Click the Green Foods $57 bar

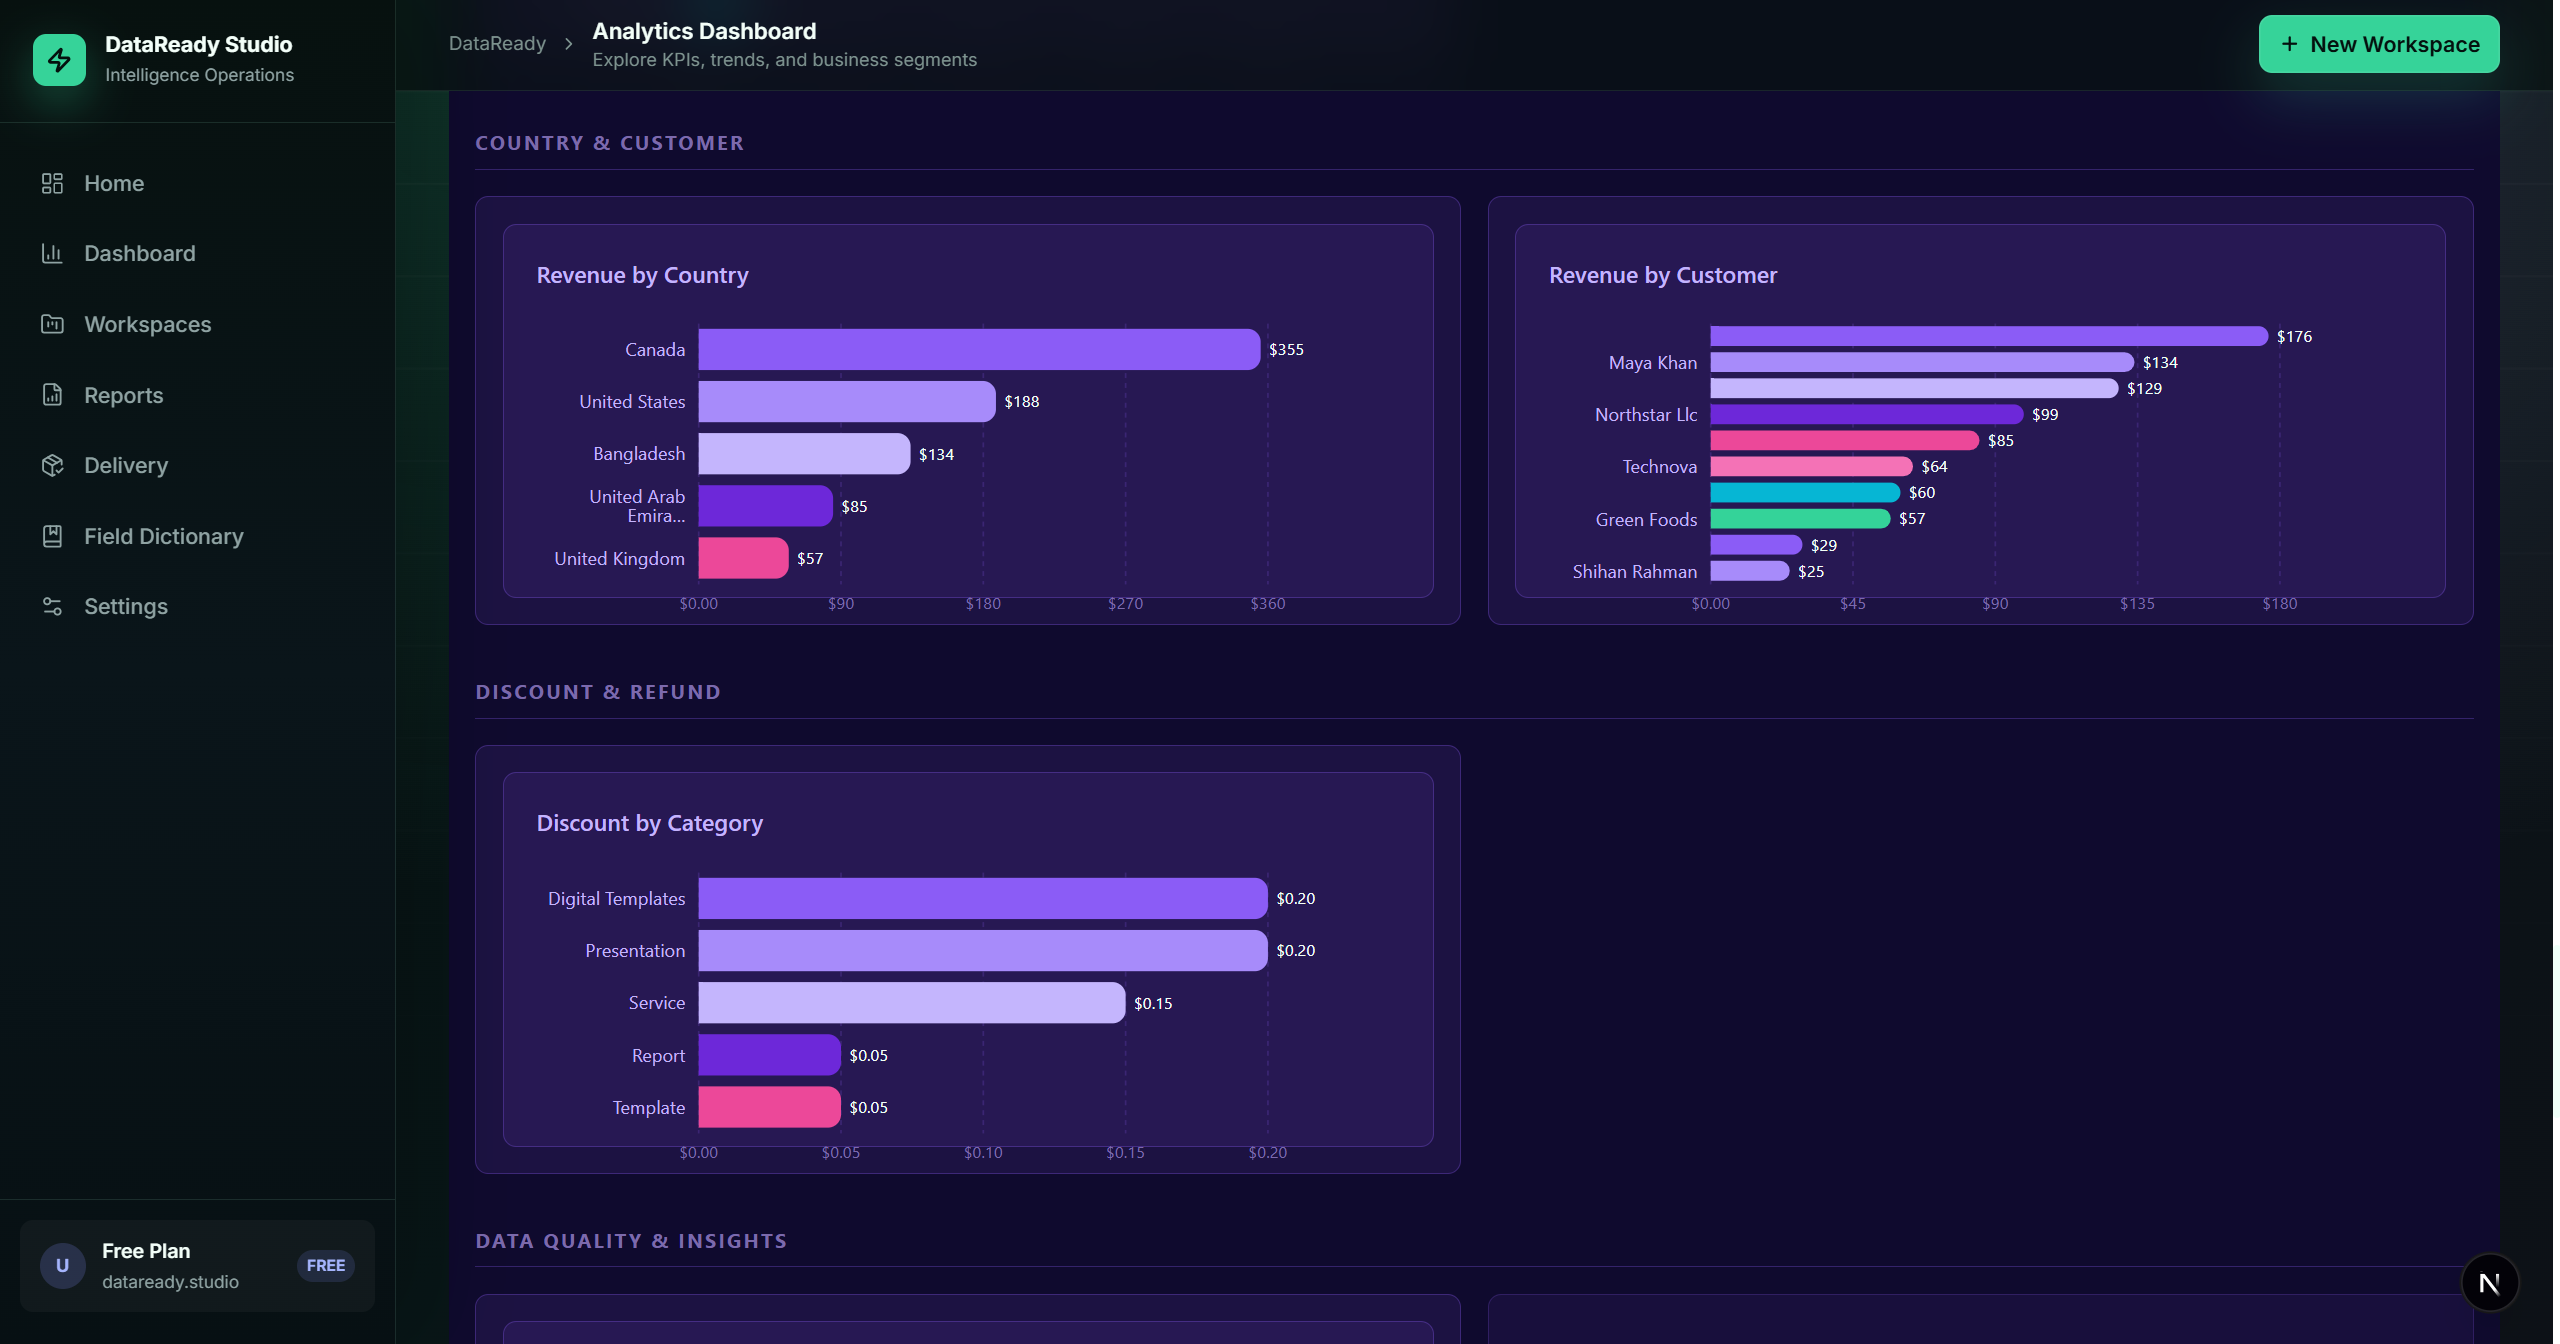1800,518
